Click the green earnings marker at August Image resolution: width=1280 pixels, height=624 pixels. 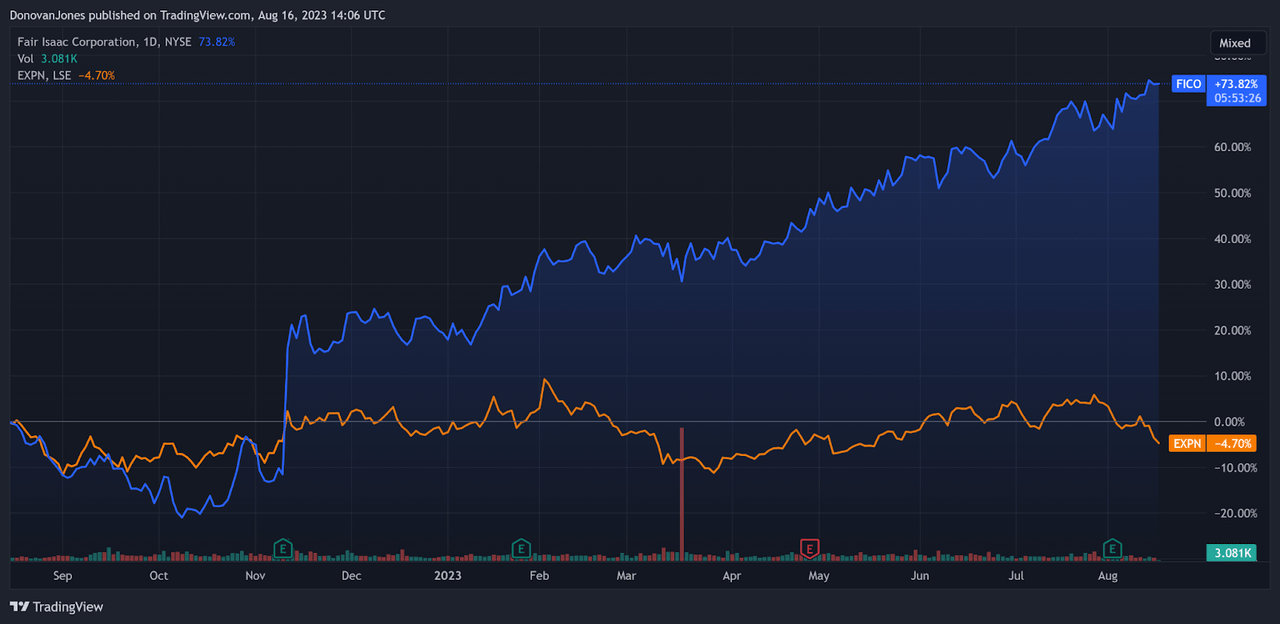coord(1112,547)
